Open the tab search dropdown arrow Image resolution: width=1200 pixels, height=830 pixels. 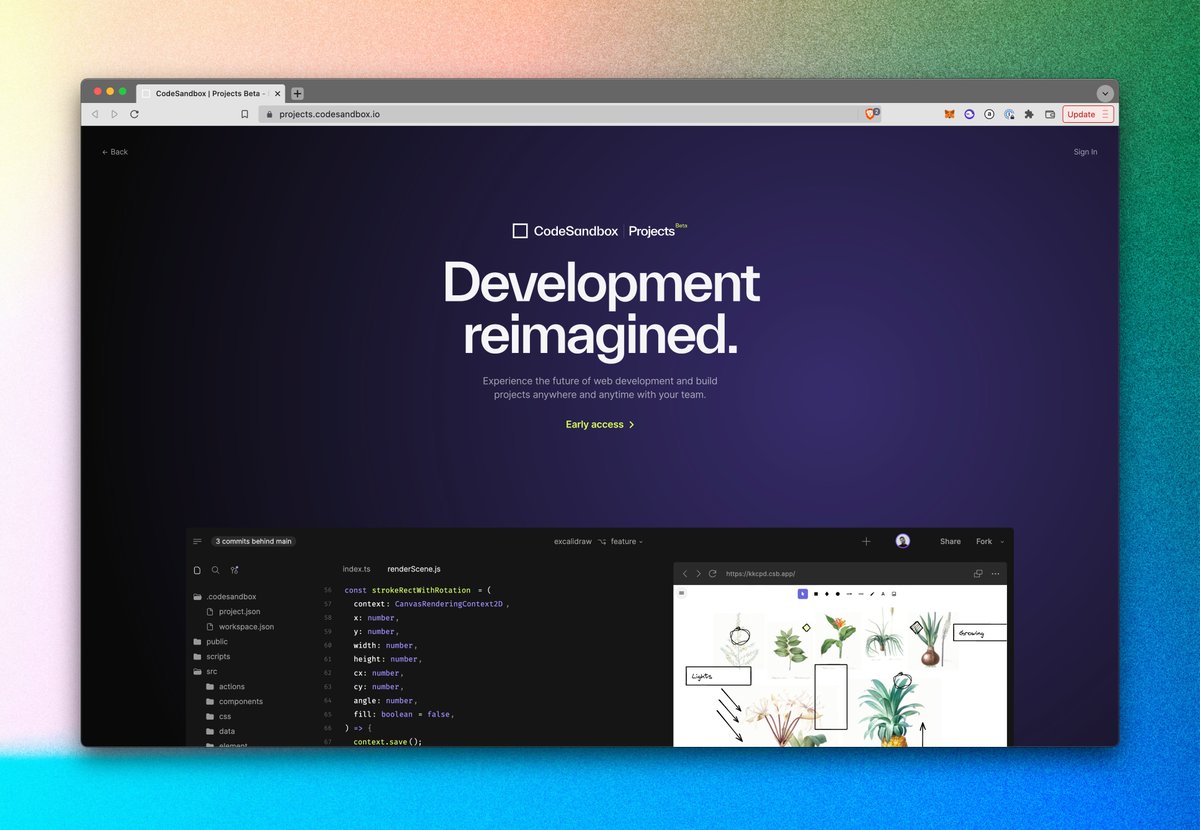(1104, 93)
